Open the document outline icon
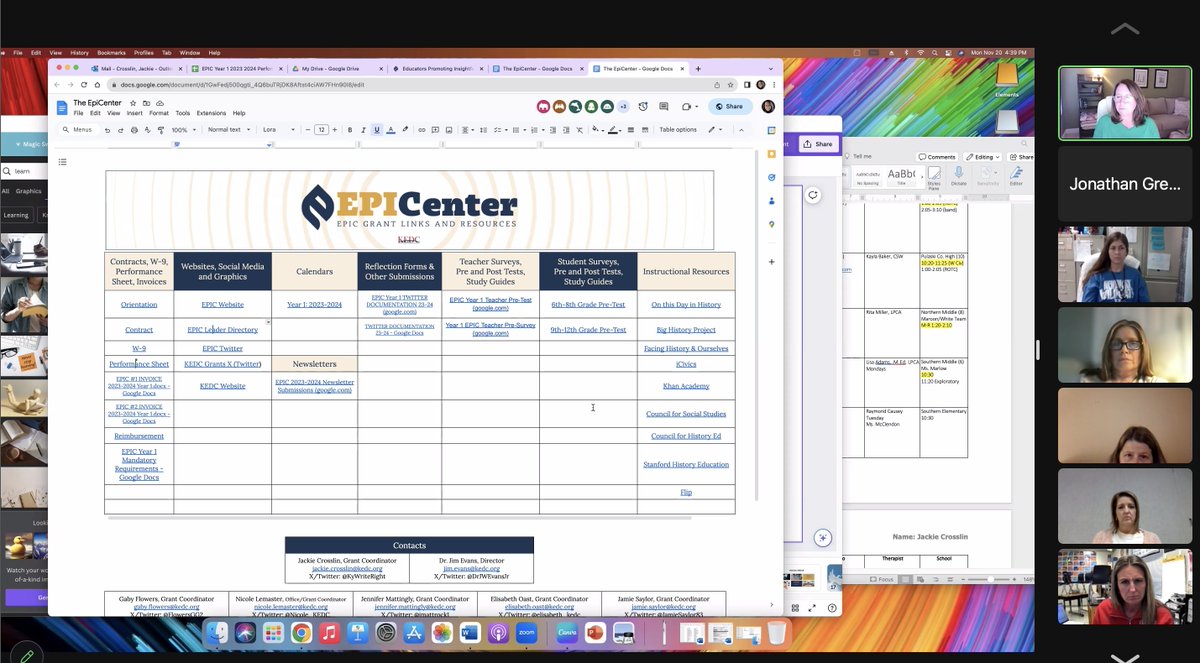1200x663 pixels. 62,161
